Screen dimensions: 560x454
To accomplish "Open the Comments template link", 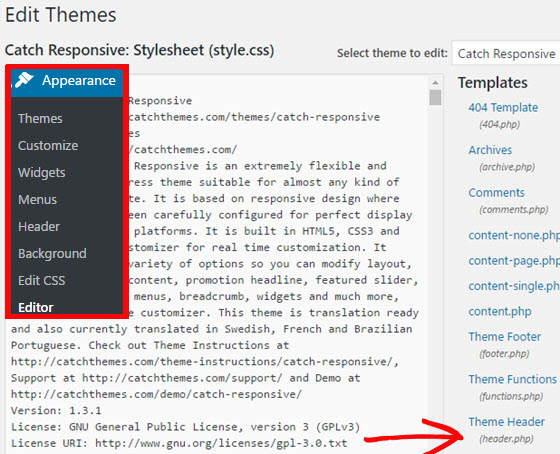I will [x=496, y=193].
